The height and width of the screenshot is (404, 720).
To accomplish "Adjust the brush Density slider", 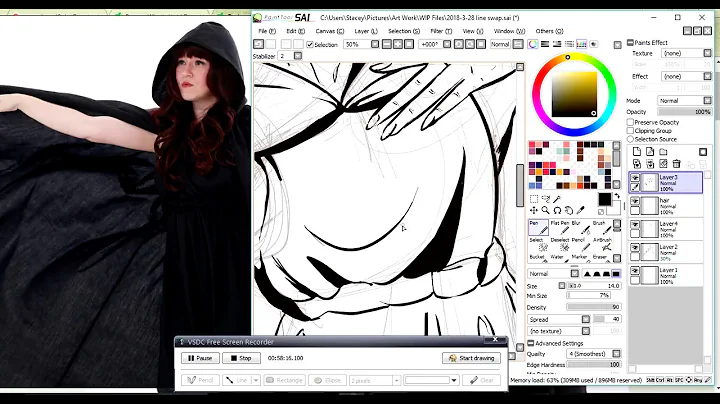I will (594, 307).
